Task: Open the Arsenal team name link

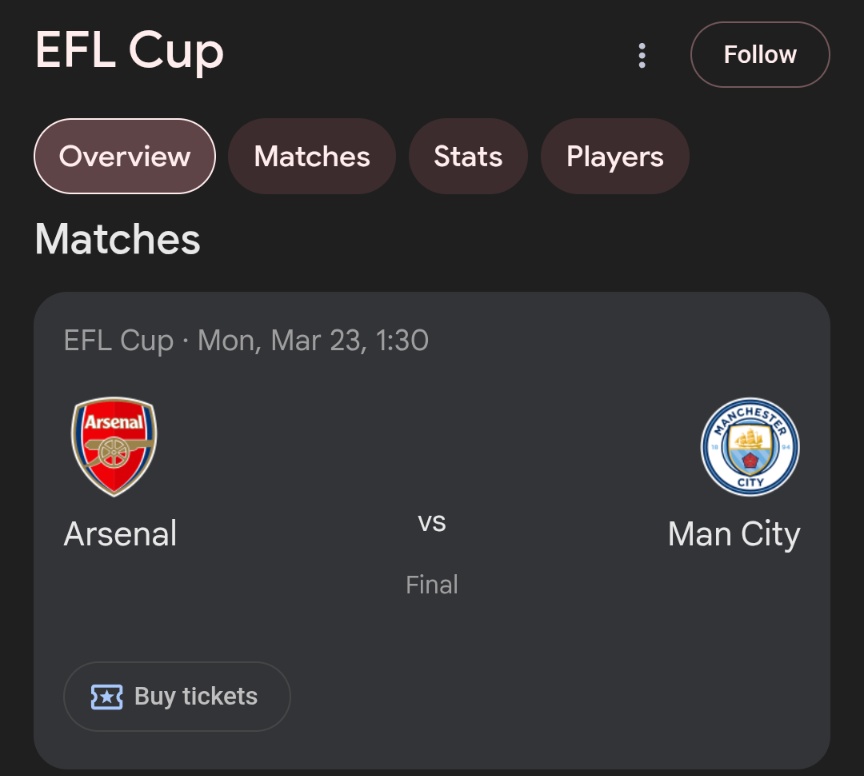Action: pyautogui.click(x=120, y=534)
